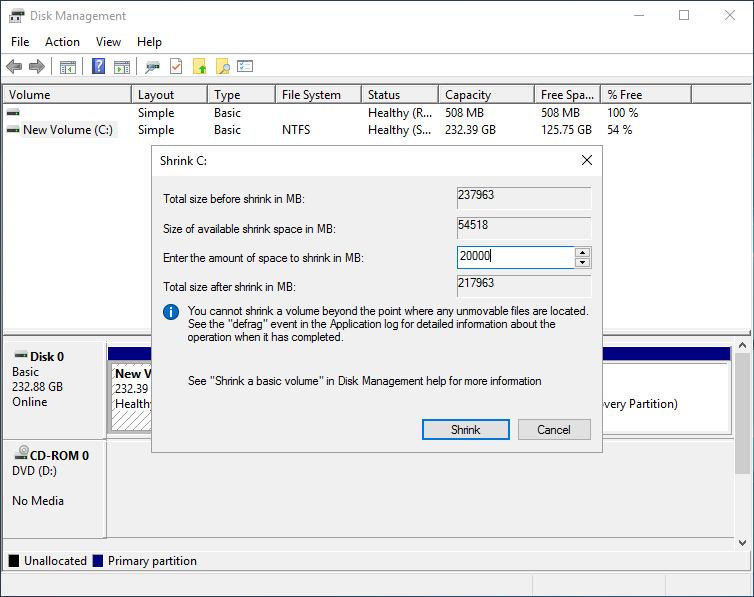Open the Help menu
The image size is (754, 597).
149,42
